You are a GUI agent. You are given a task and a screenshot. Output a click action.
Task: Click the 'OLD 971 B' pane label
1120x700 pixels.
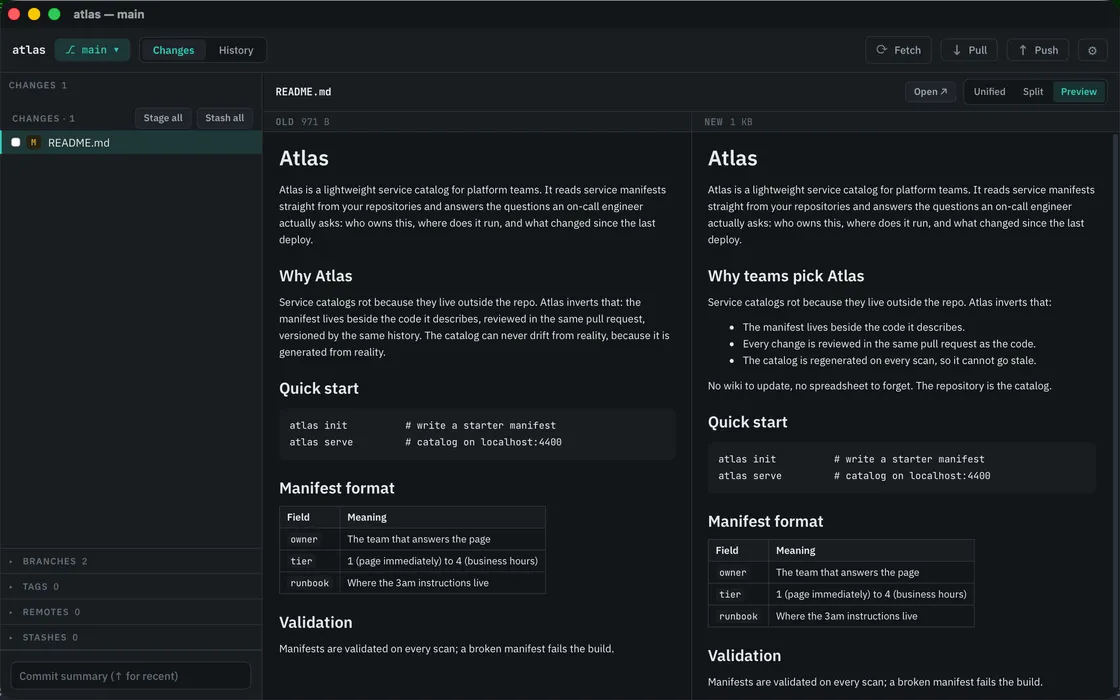point(303,122)
